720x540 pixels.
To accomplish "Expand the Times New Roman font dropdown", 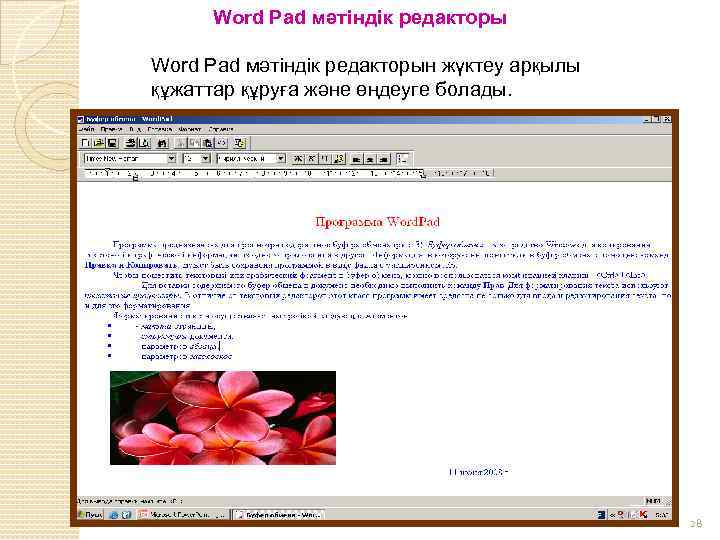I will coord(171,158).
